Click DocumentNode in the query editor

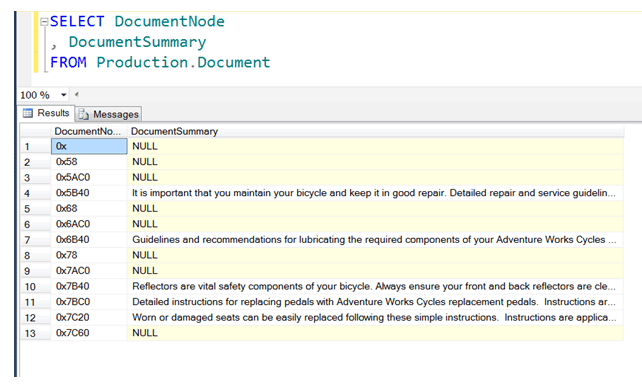coord(170,21)
